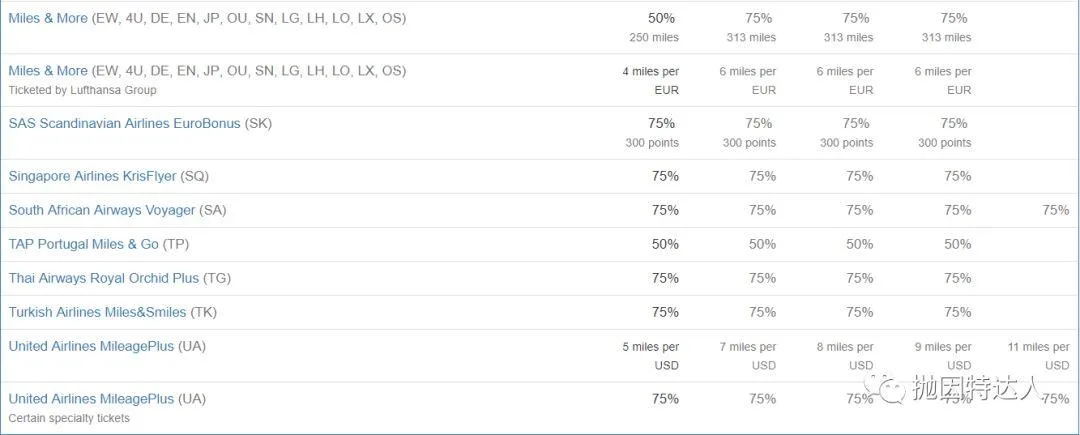Click the first 300 points SAS cell
Image resolution: width=1080 pixels, height=435 pixels.
[652, 143]
